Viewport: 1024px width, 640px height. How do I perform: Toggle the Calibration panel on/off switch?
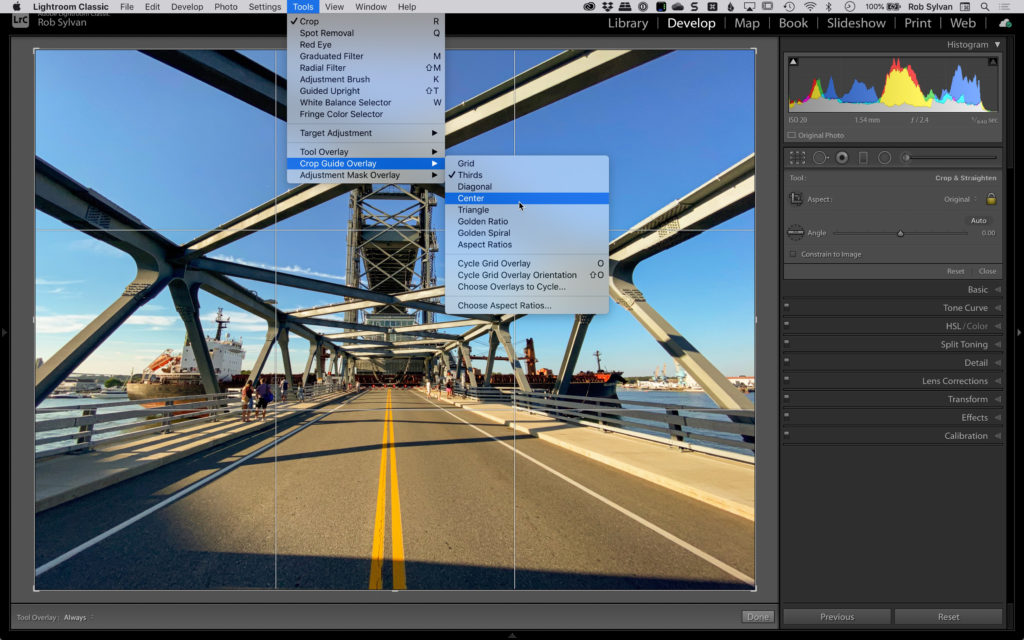(x=786, y=433)
